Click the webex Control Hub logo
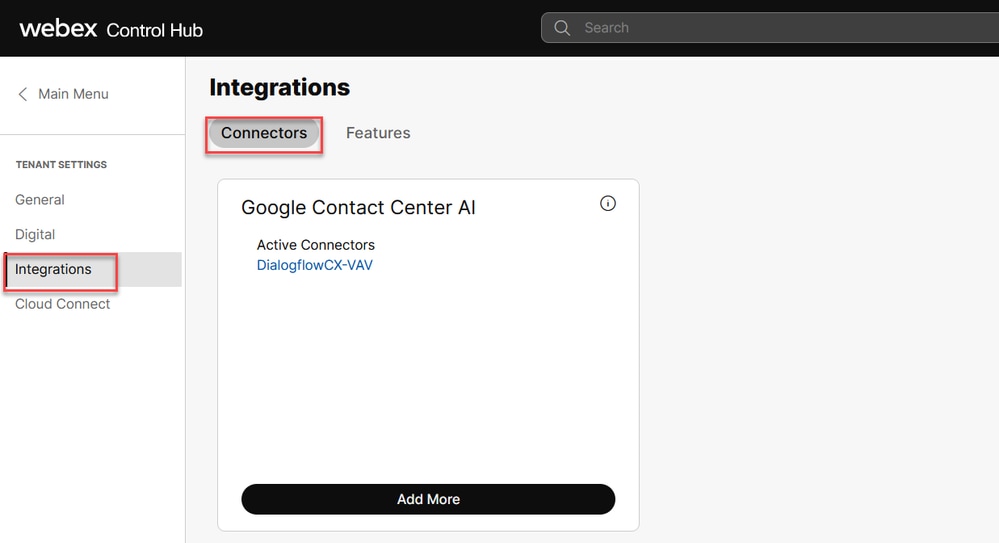The image size is (999, 543). point(111,29)
